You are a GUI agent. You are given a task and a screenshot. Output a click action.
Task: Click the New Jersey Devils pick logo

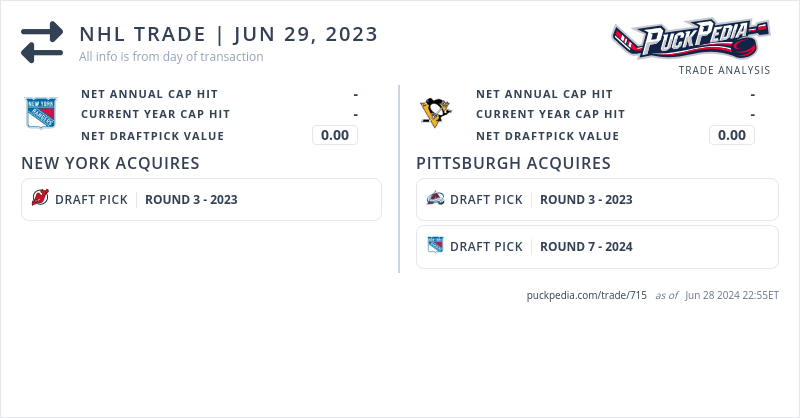[40, 199]
